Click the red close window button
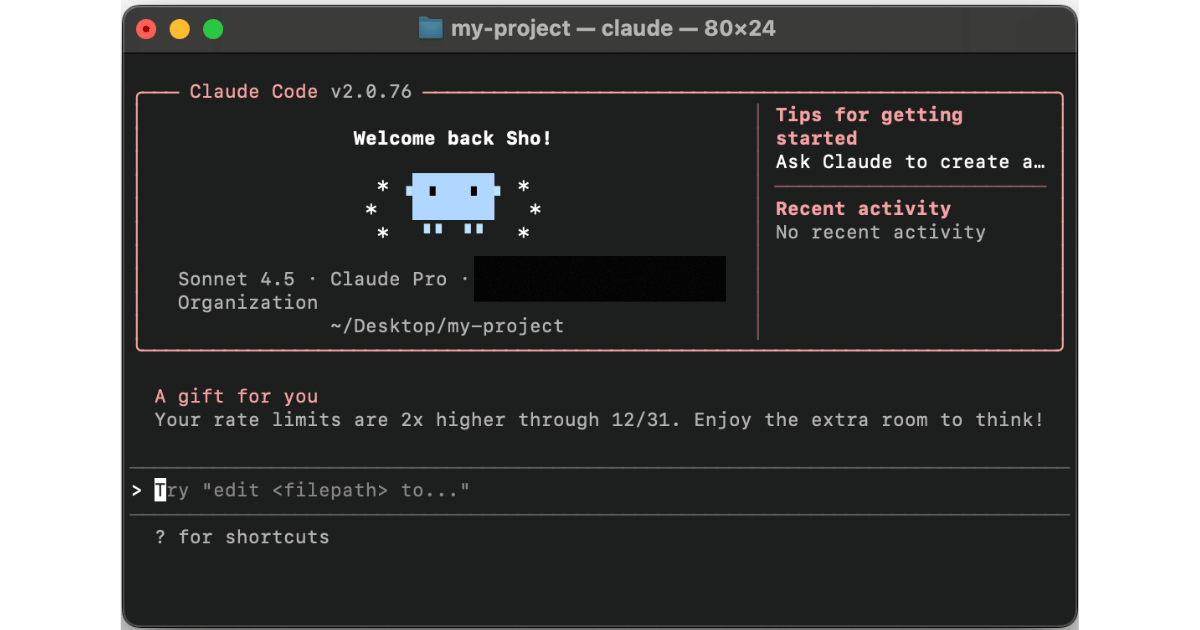The image size is (1200, 630). tap(147, 29)
